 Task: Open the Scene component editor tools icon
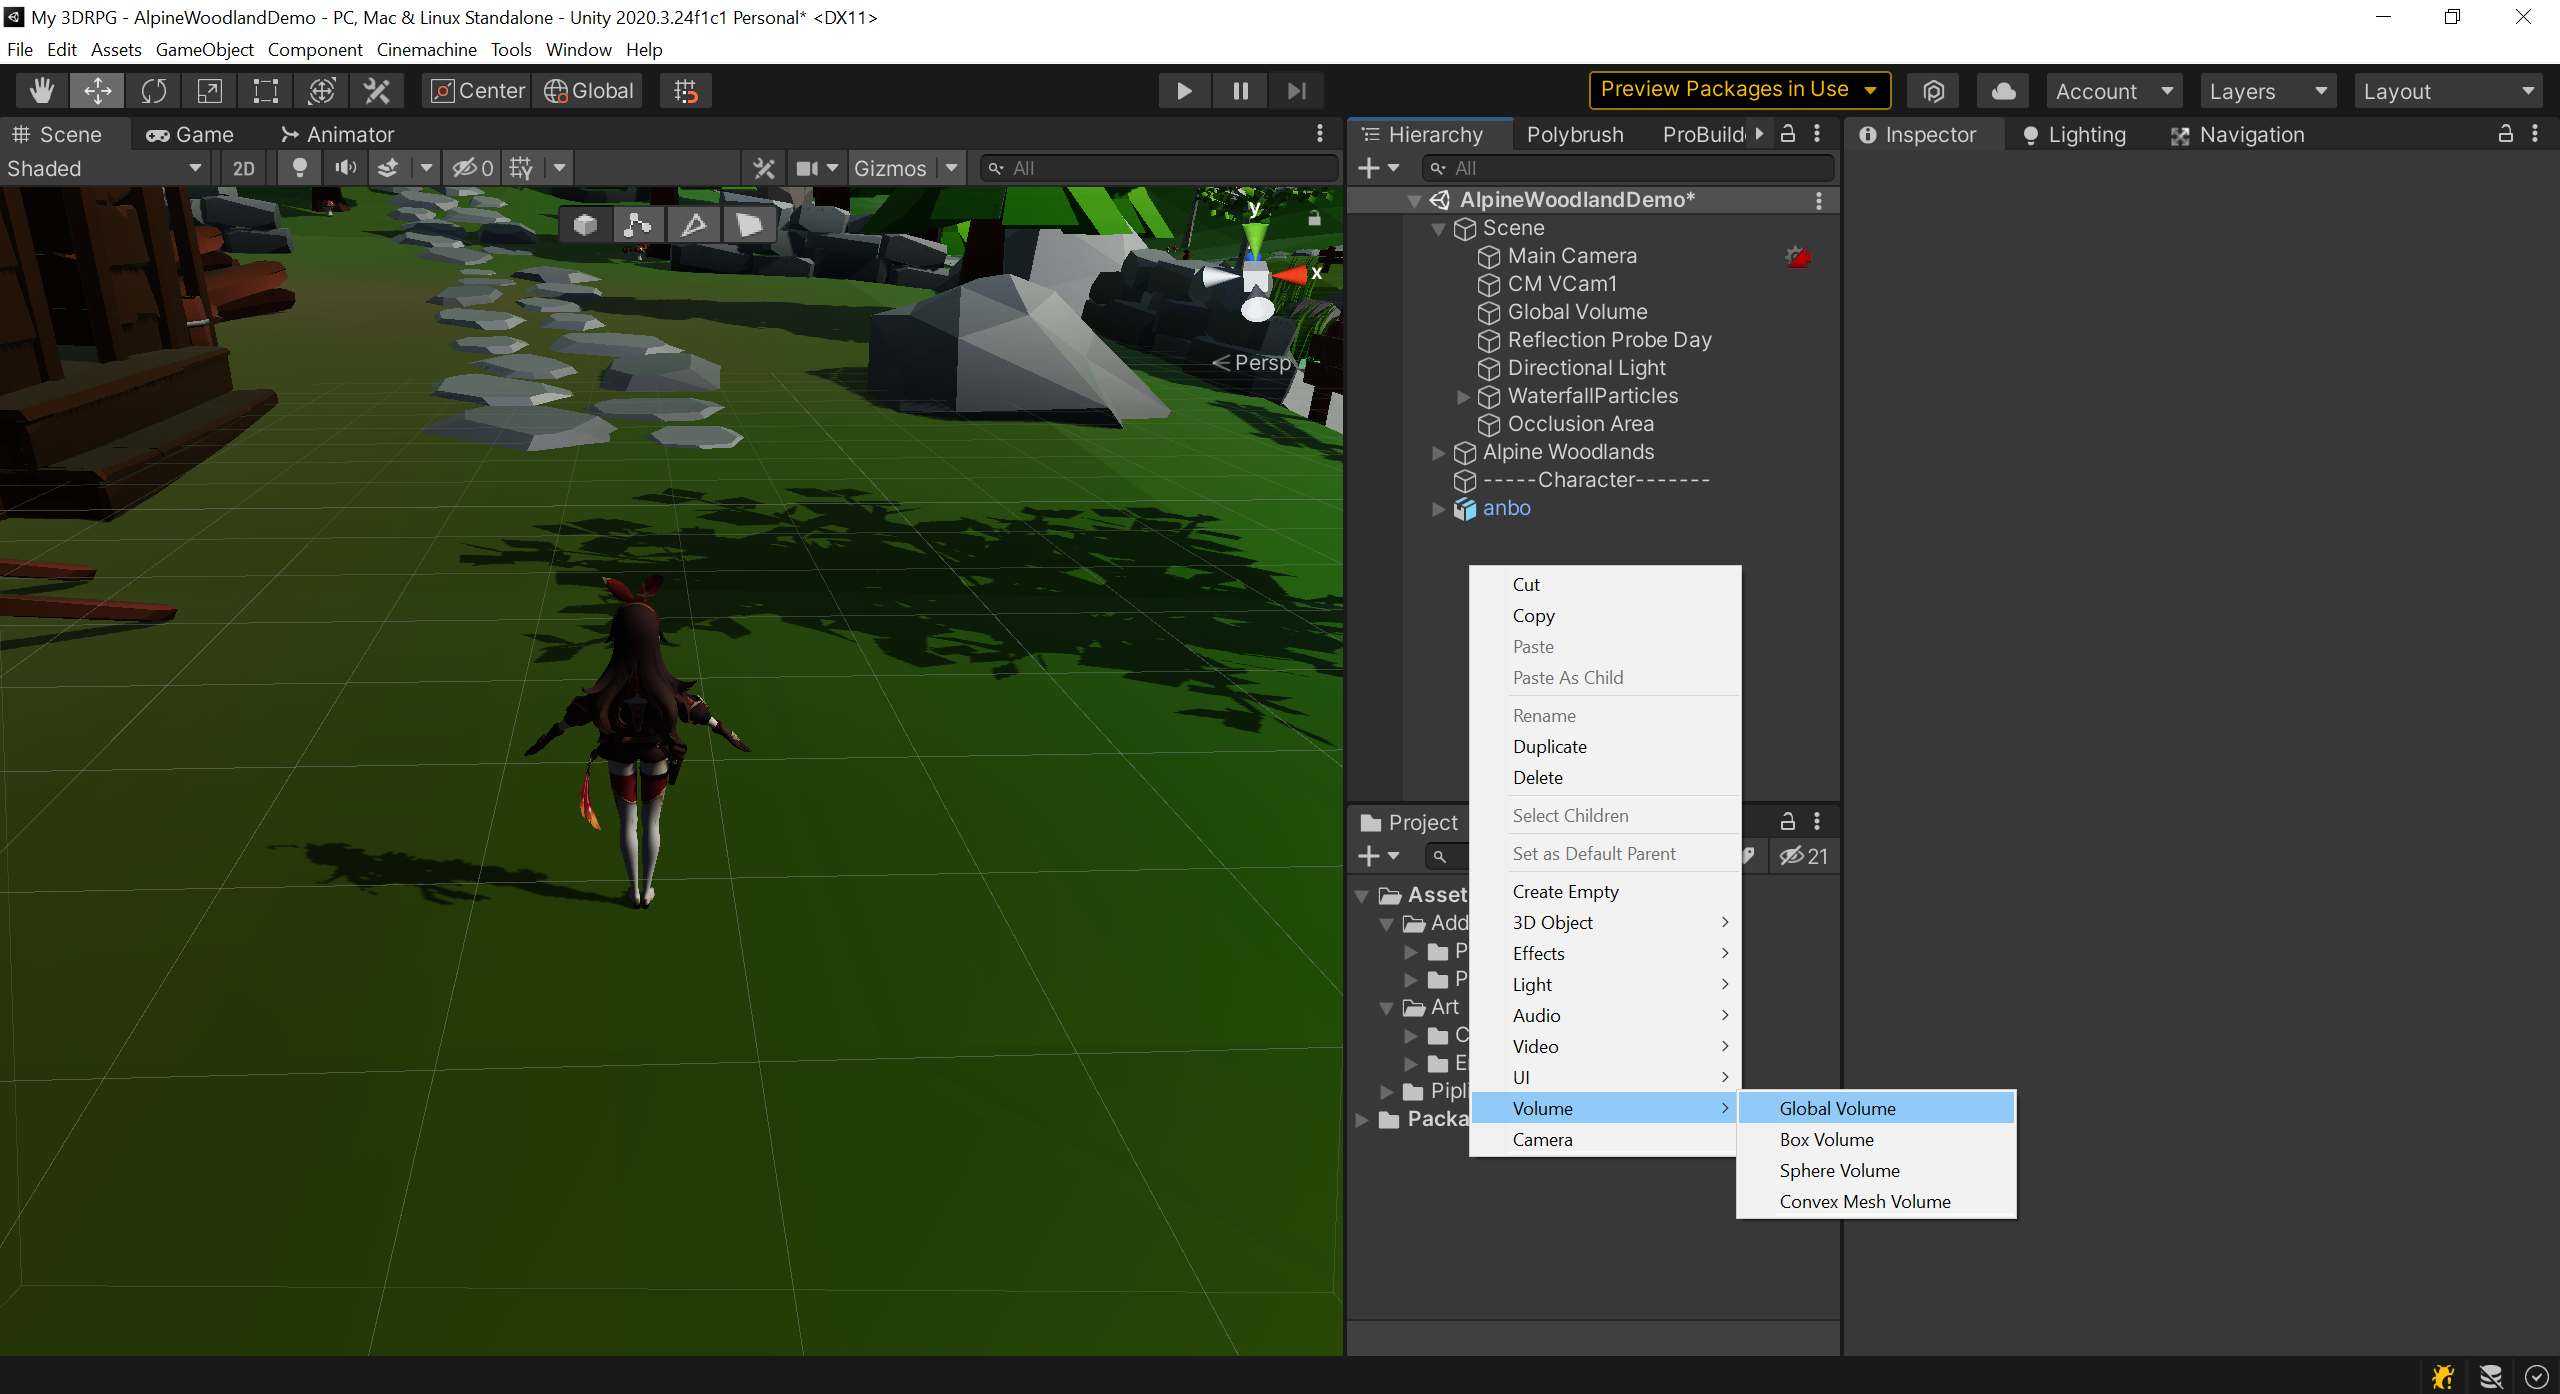[x=764, y=168]
